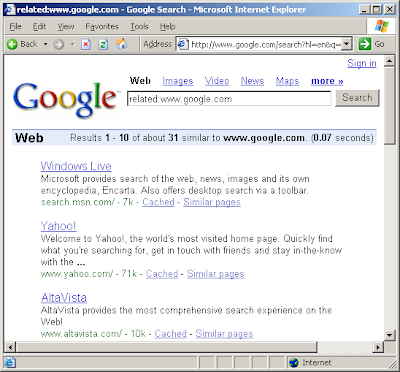Open Cached link for www.yahoo.com
This screenshot has height=372, width=400.
coord(162,274)
